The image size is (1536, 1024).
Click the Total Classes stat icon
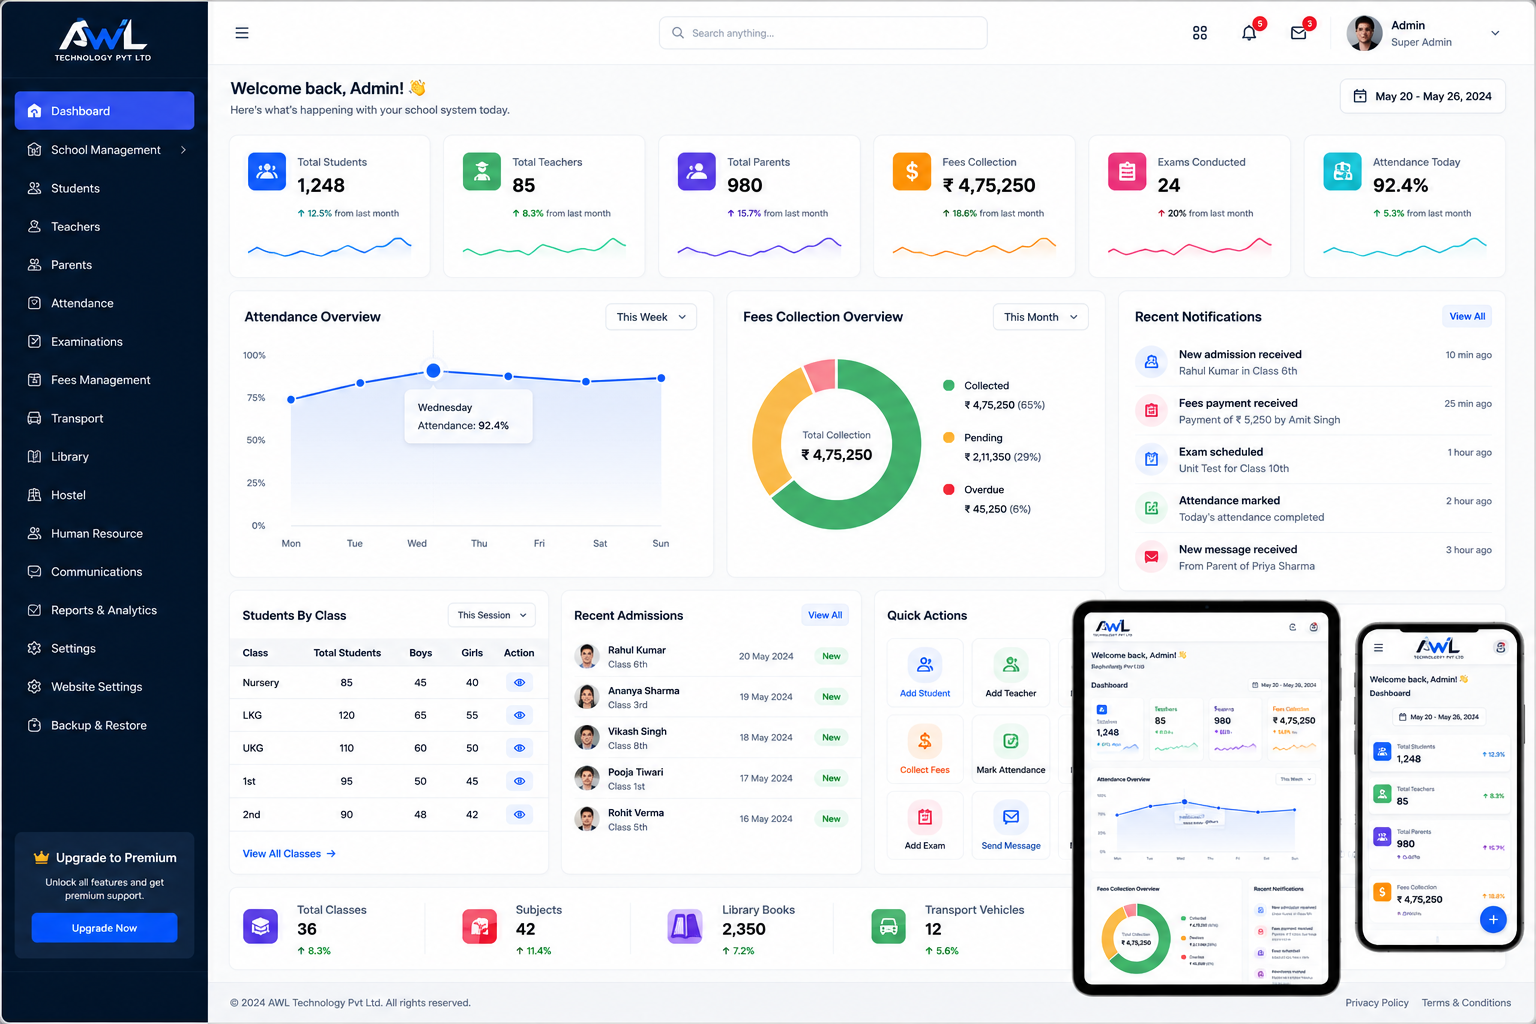point(261,927)
